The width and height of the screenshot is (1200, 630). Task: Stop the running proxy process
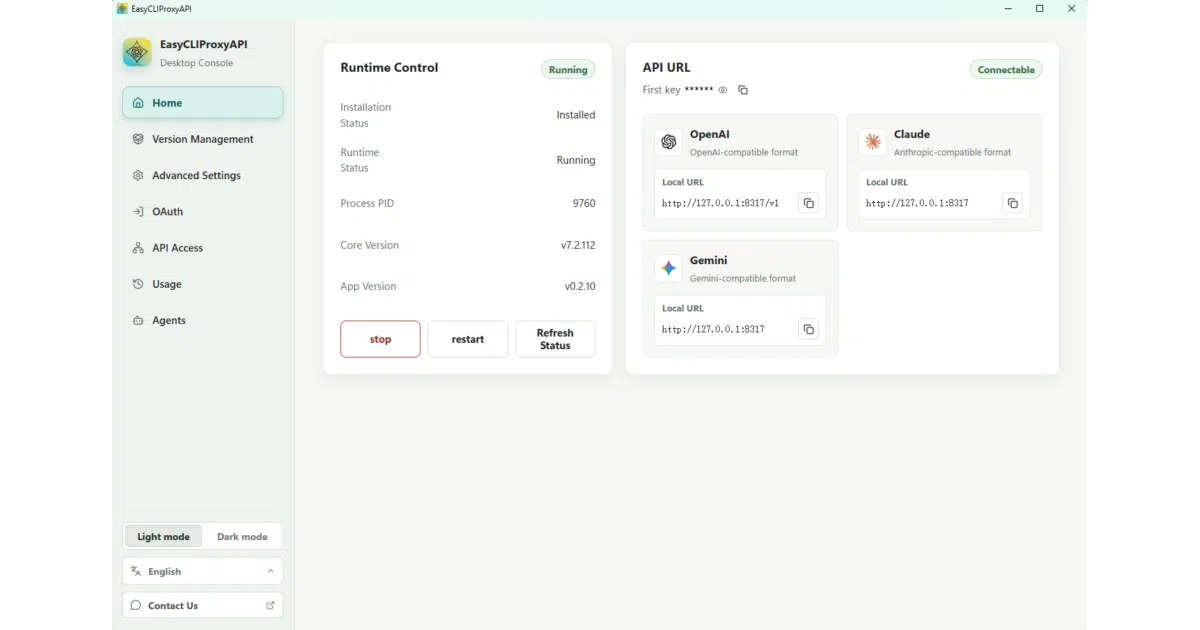coord(380,339)
